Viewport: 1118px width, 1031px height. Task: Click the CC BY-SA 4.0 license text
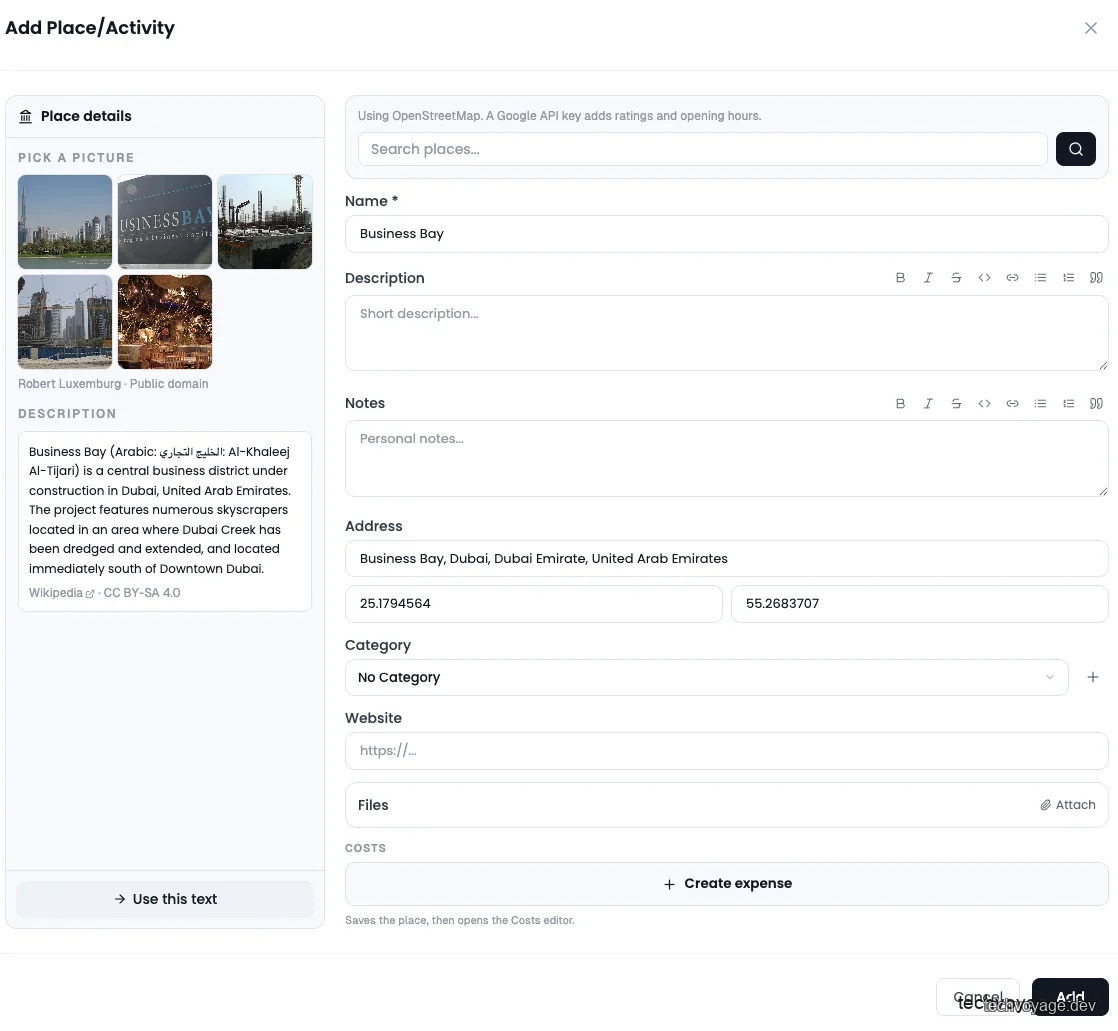point(142,593)
